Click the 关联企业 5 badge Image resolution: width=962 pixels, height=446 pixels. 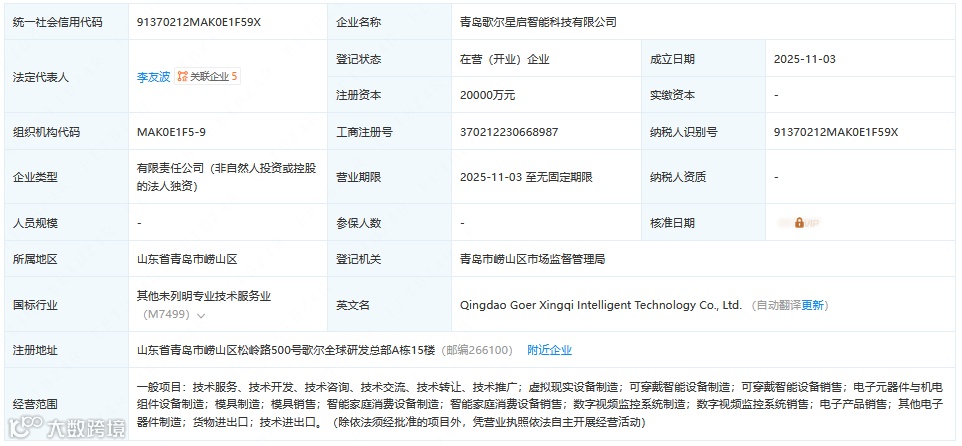[x=207, y=77]
